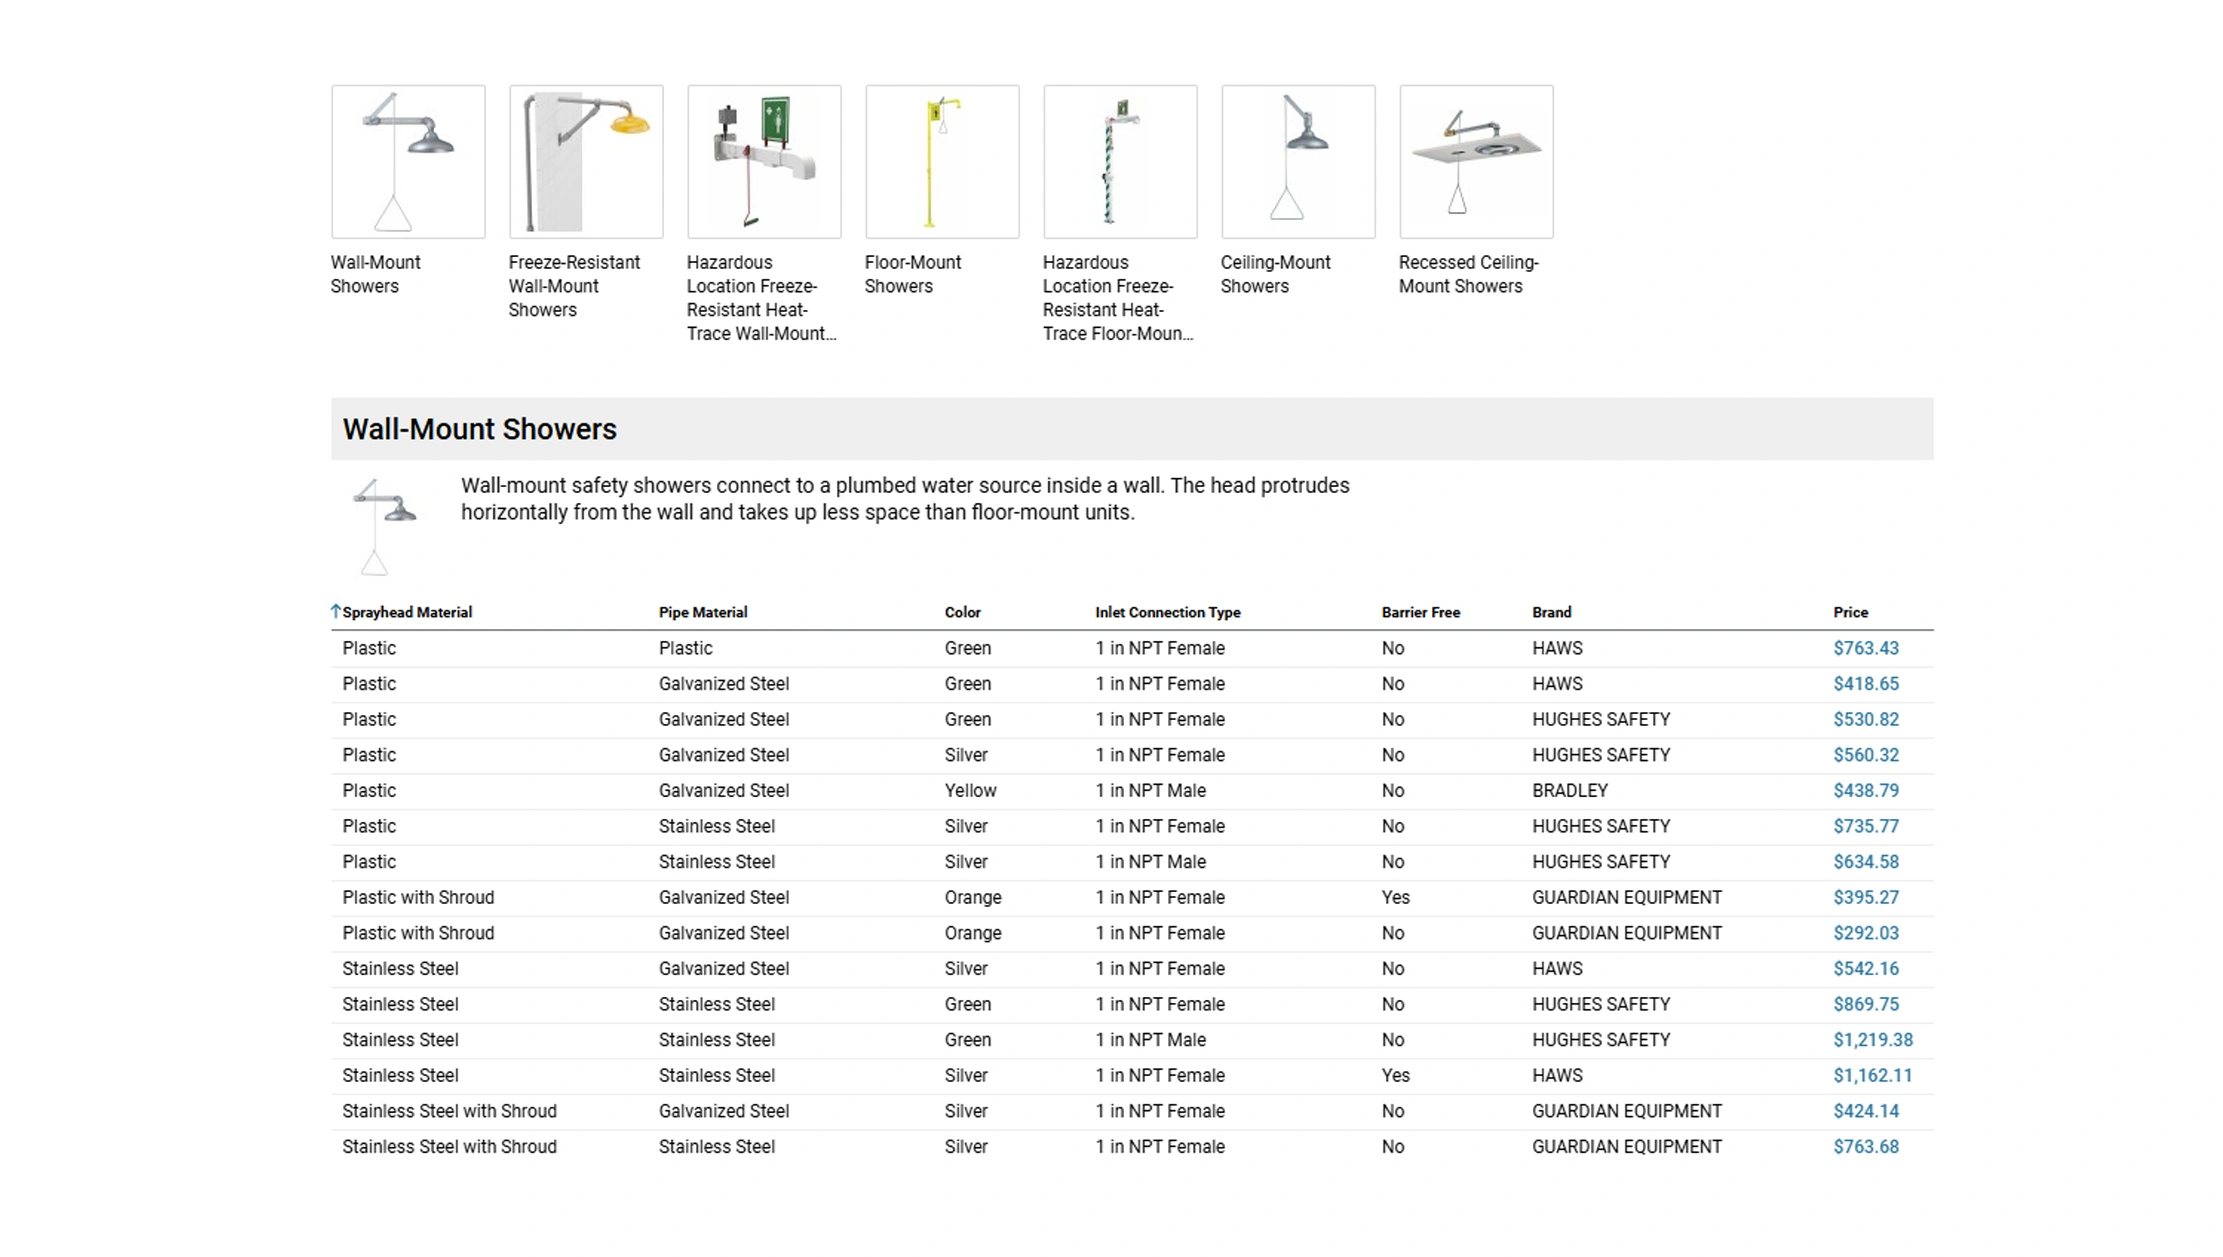Open the $395.27 price link
Screen dimensions: 2223x1257
point(1866,897)
